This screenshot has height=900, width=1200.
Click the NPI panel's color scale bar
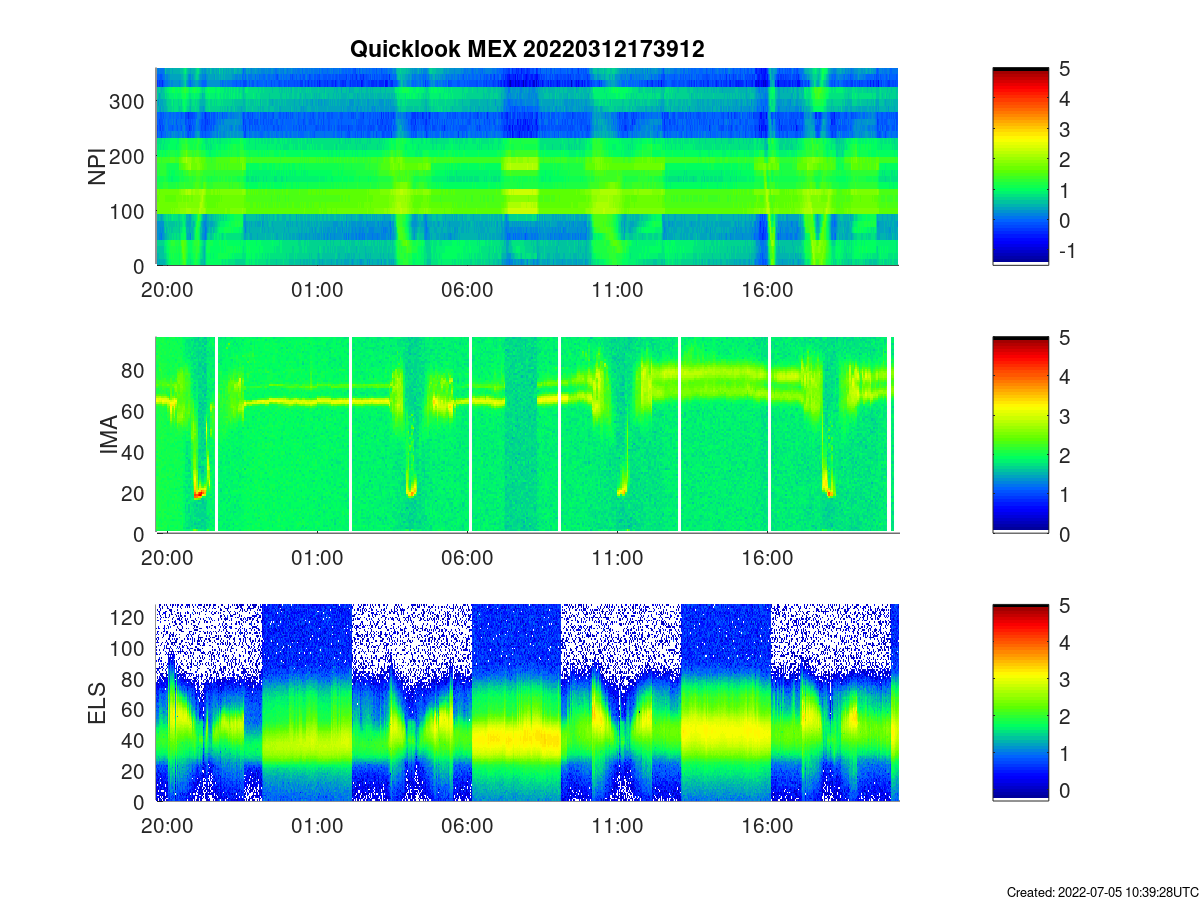coord(1020,166)
